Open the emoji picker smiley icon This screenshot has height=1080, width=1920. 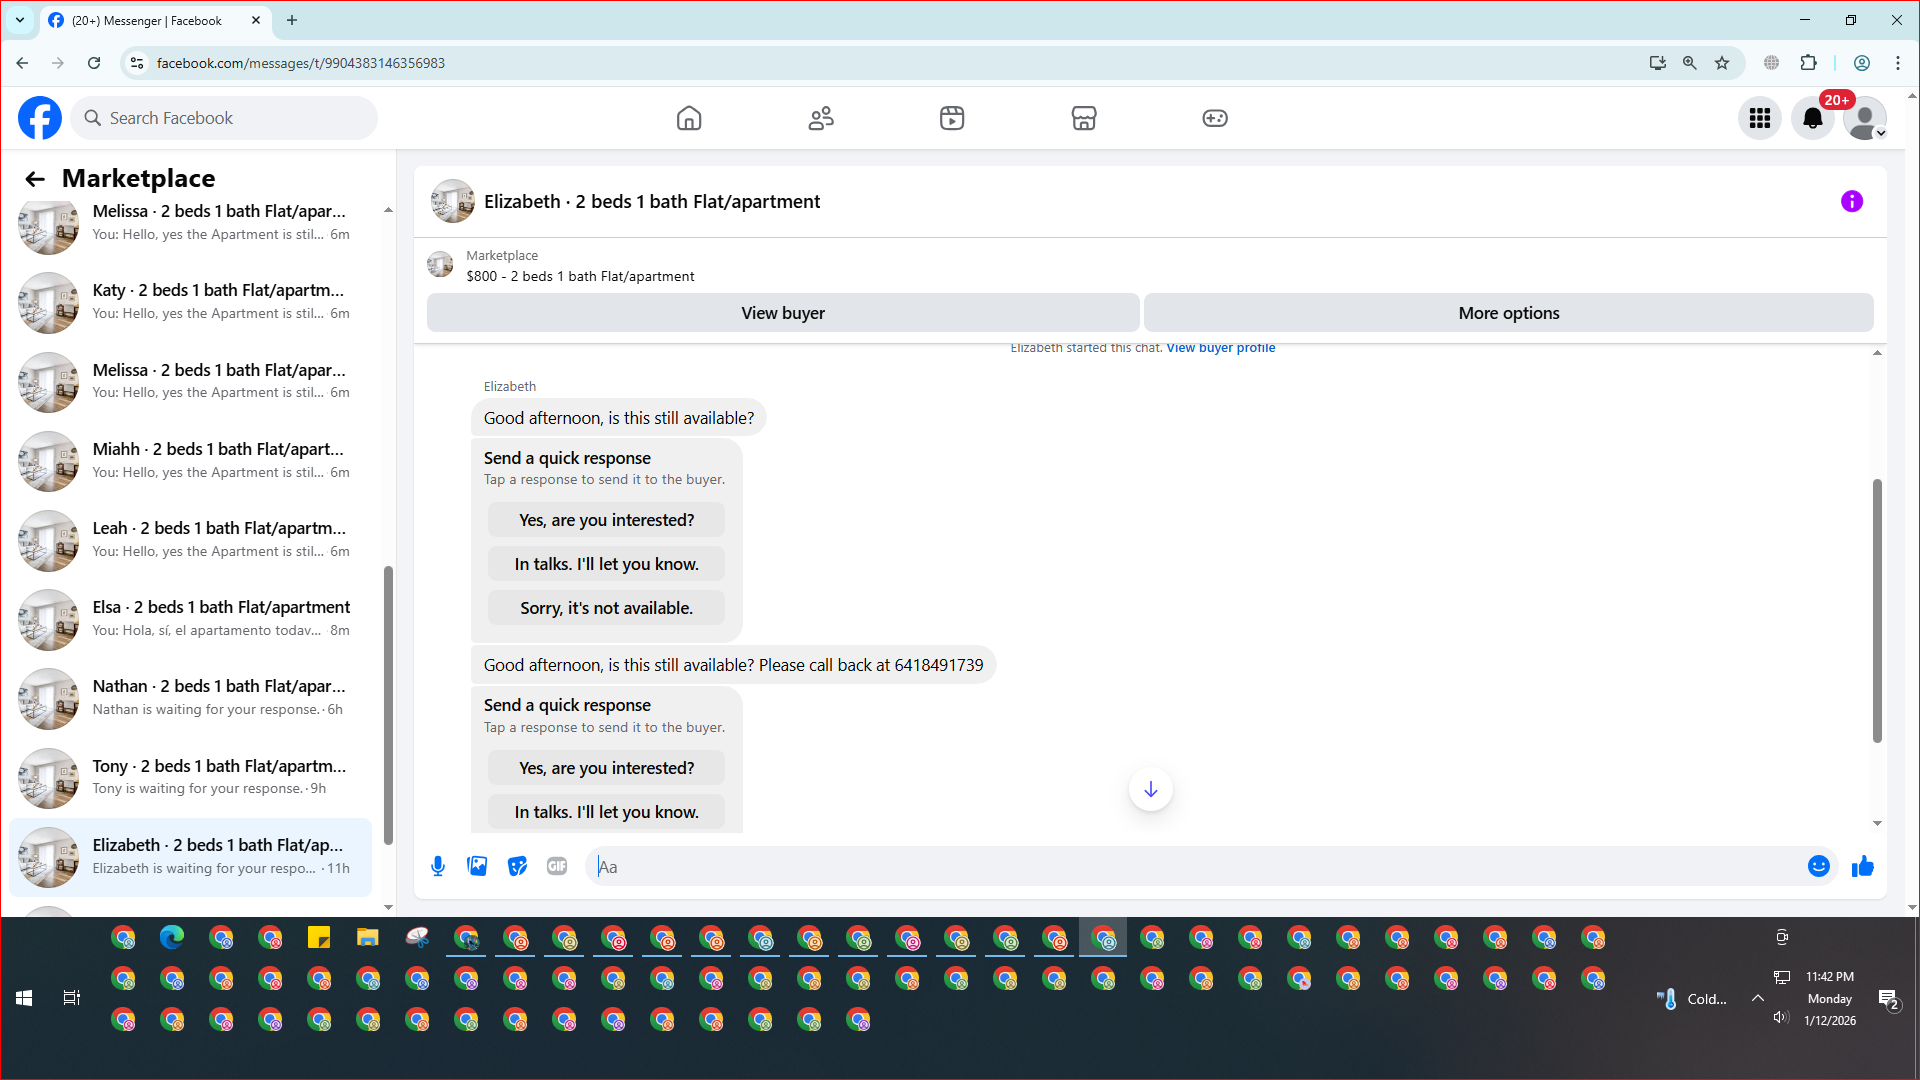(1818, 866)
